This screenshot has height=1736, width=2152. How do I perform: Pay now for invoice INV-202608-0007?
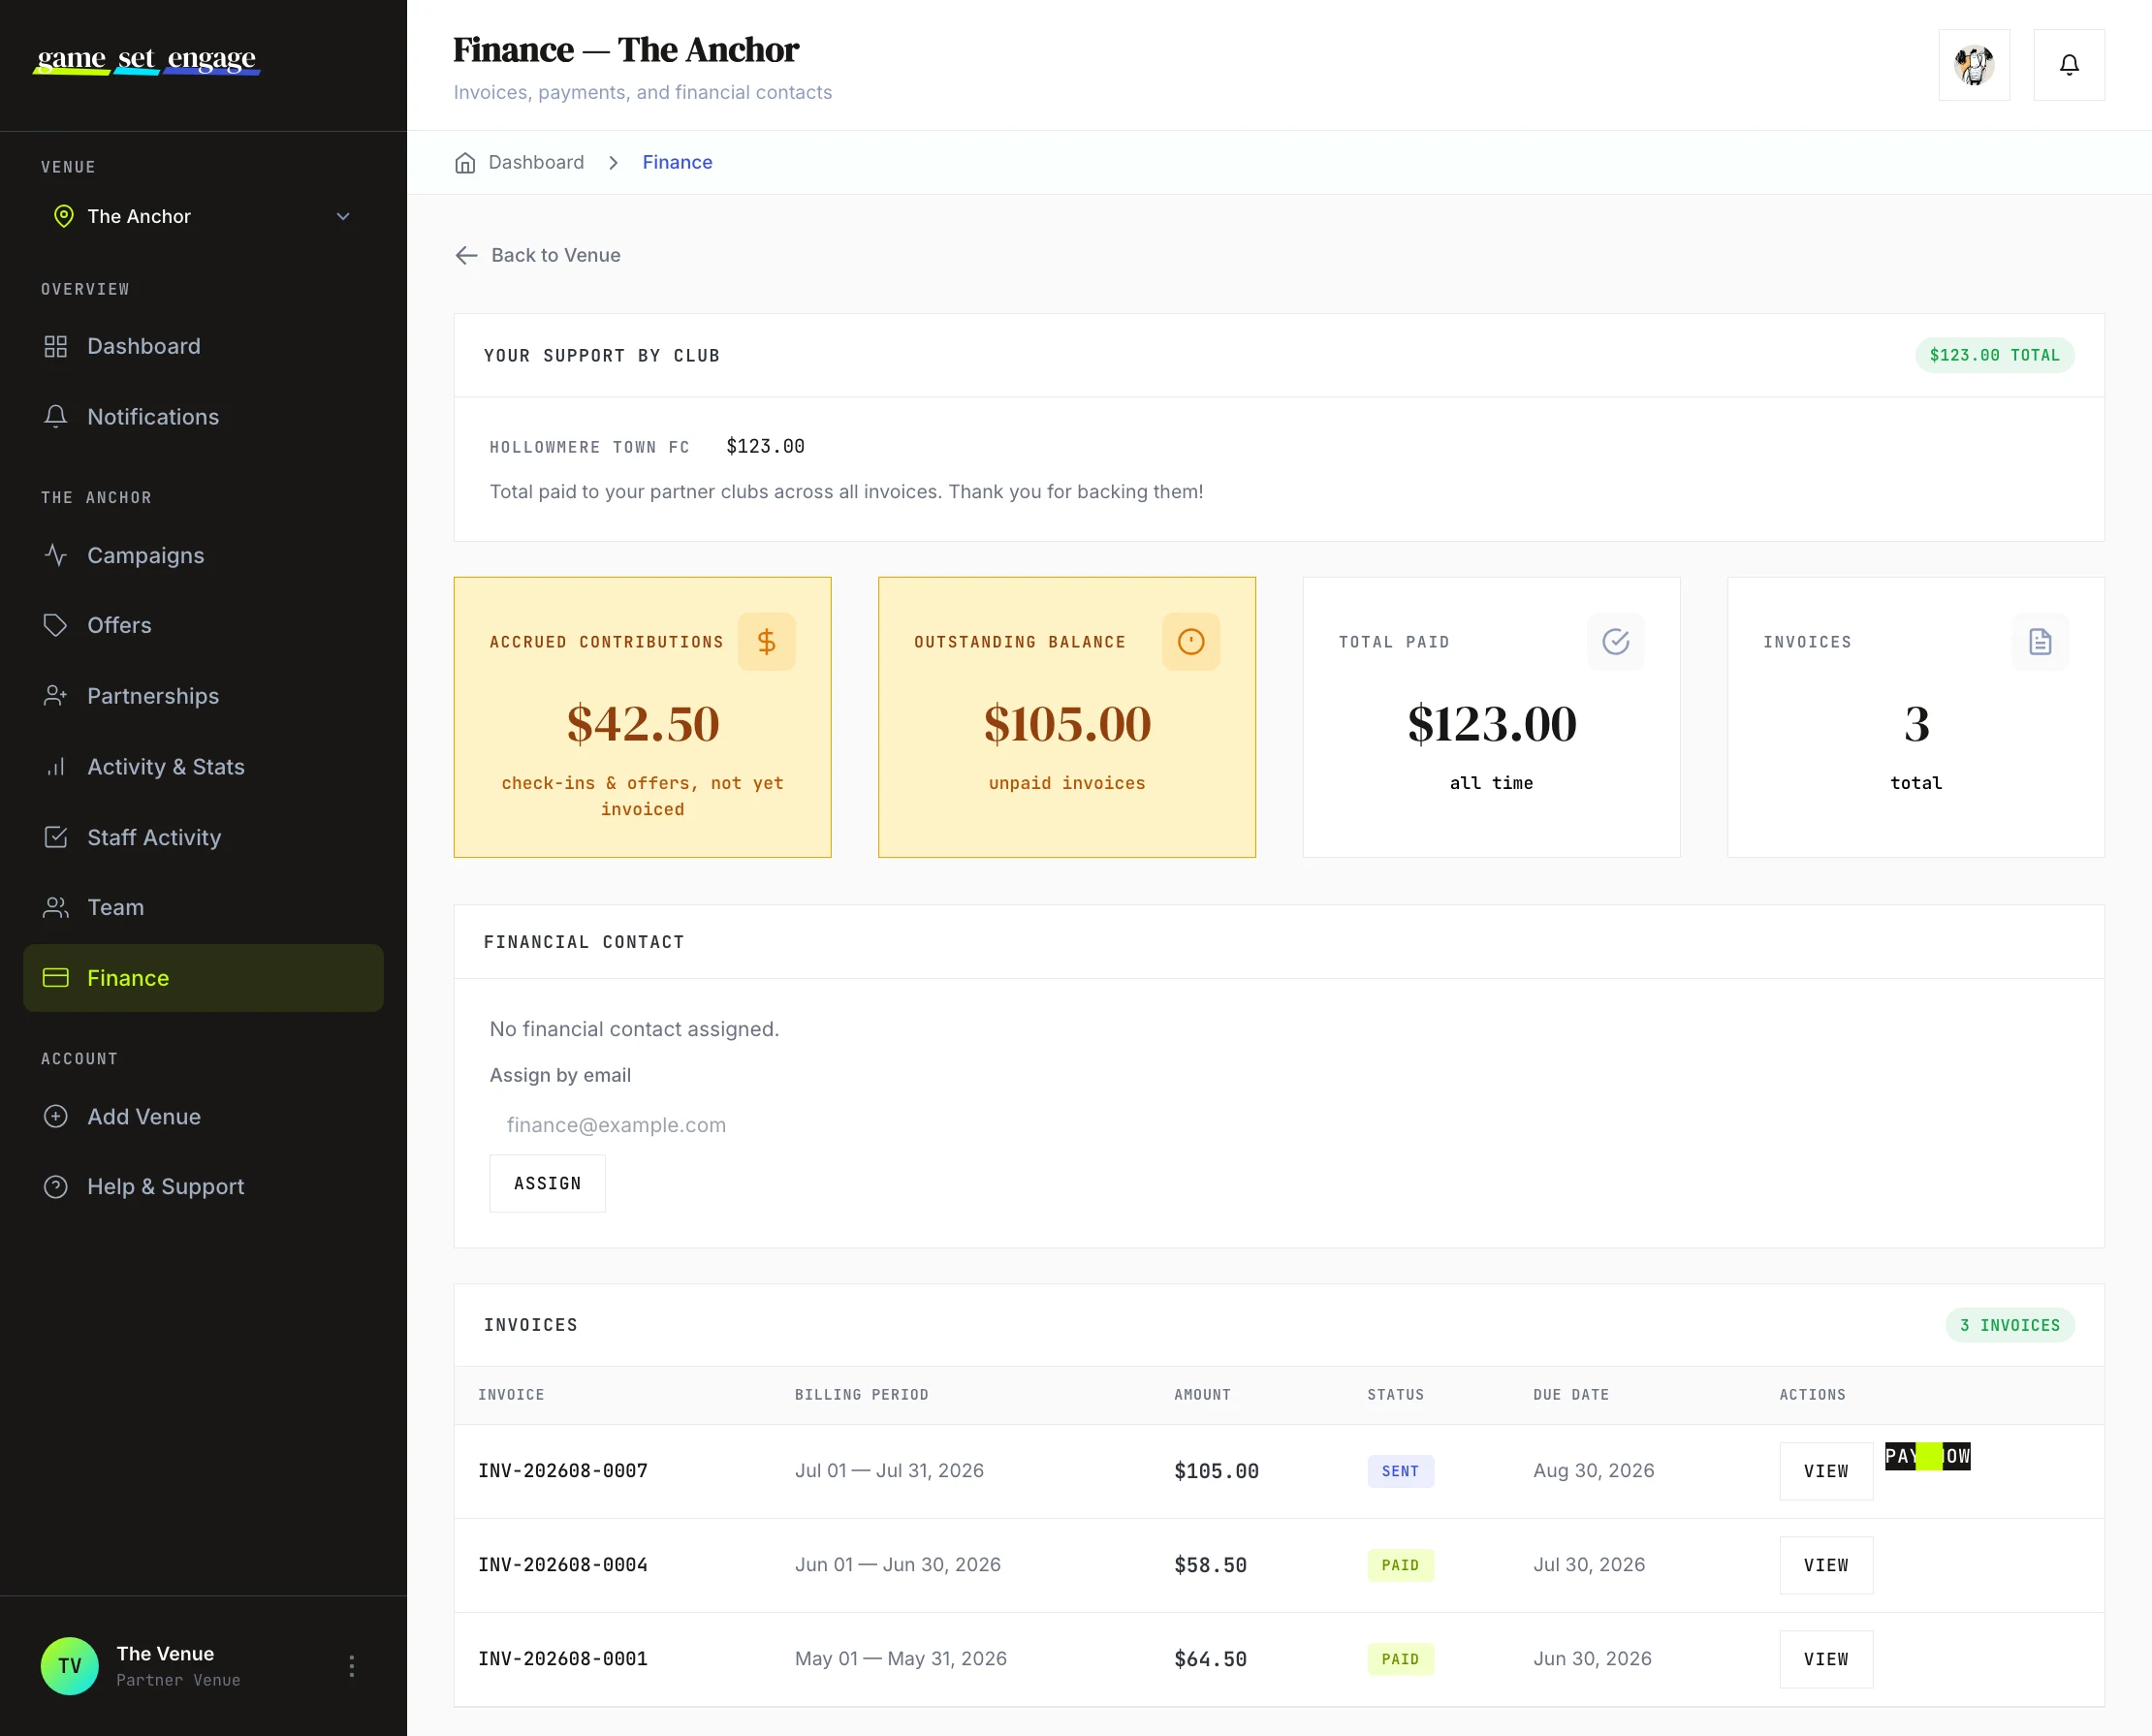coord(1927,1456)
